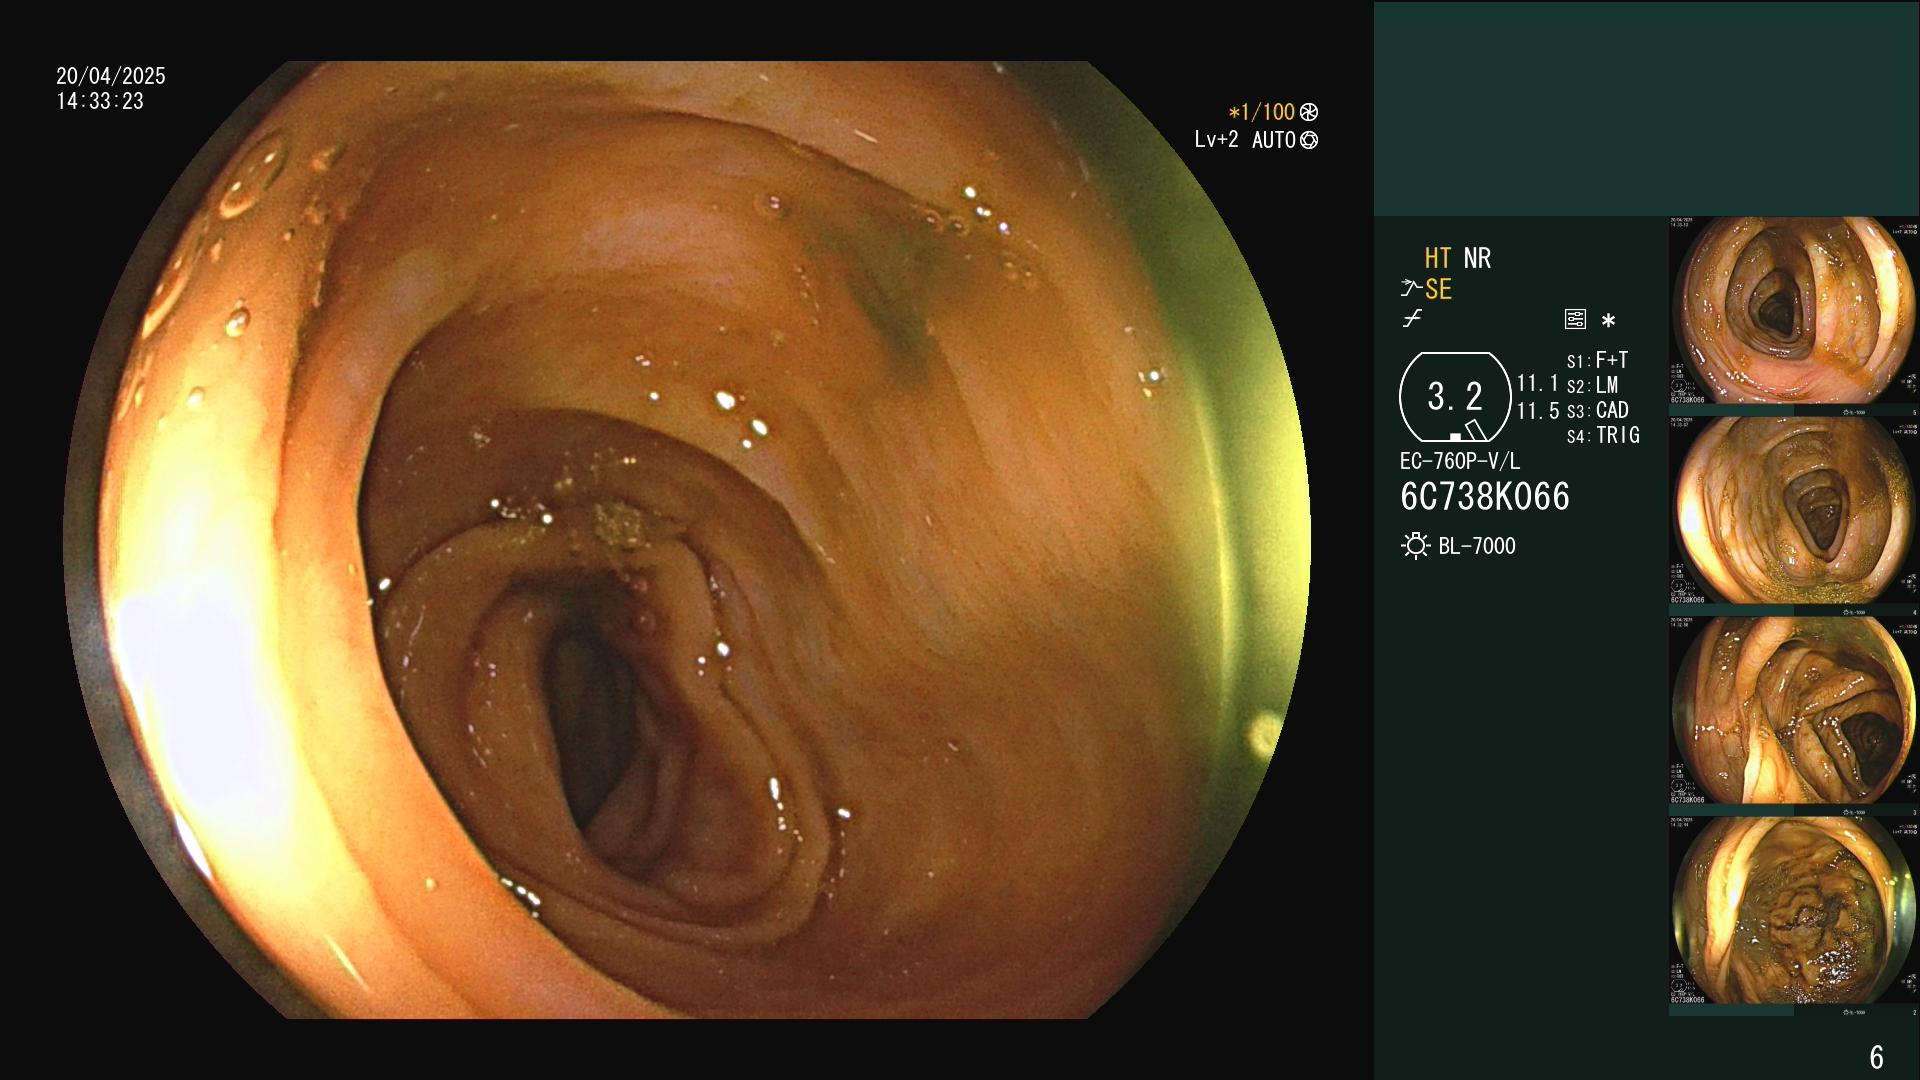This screenshot has width=1920, height=1080.
Task: Click the 11.1 diameter value
Action: pos(1538,383)
